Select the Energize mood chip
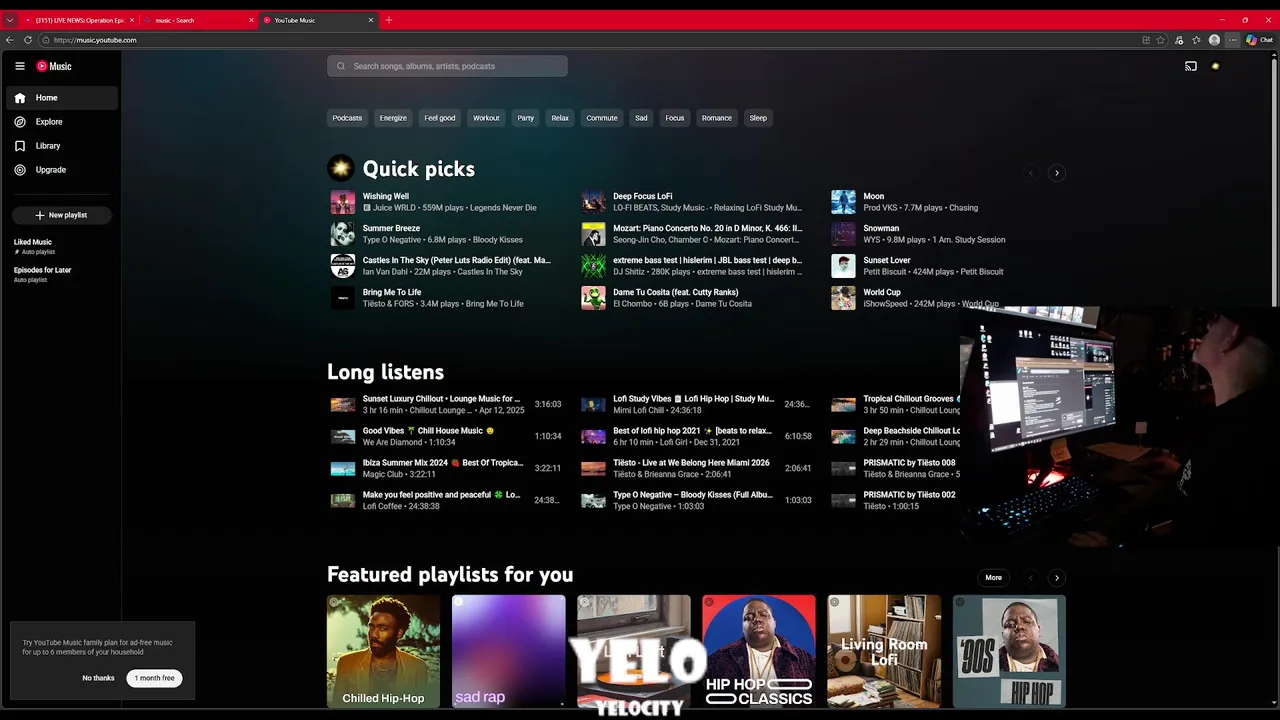The height and width of the screenshot is (720, 1280). pyautogui.click(x=393, y=118)
